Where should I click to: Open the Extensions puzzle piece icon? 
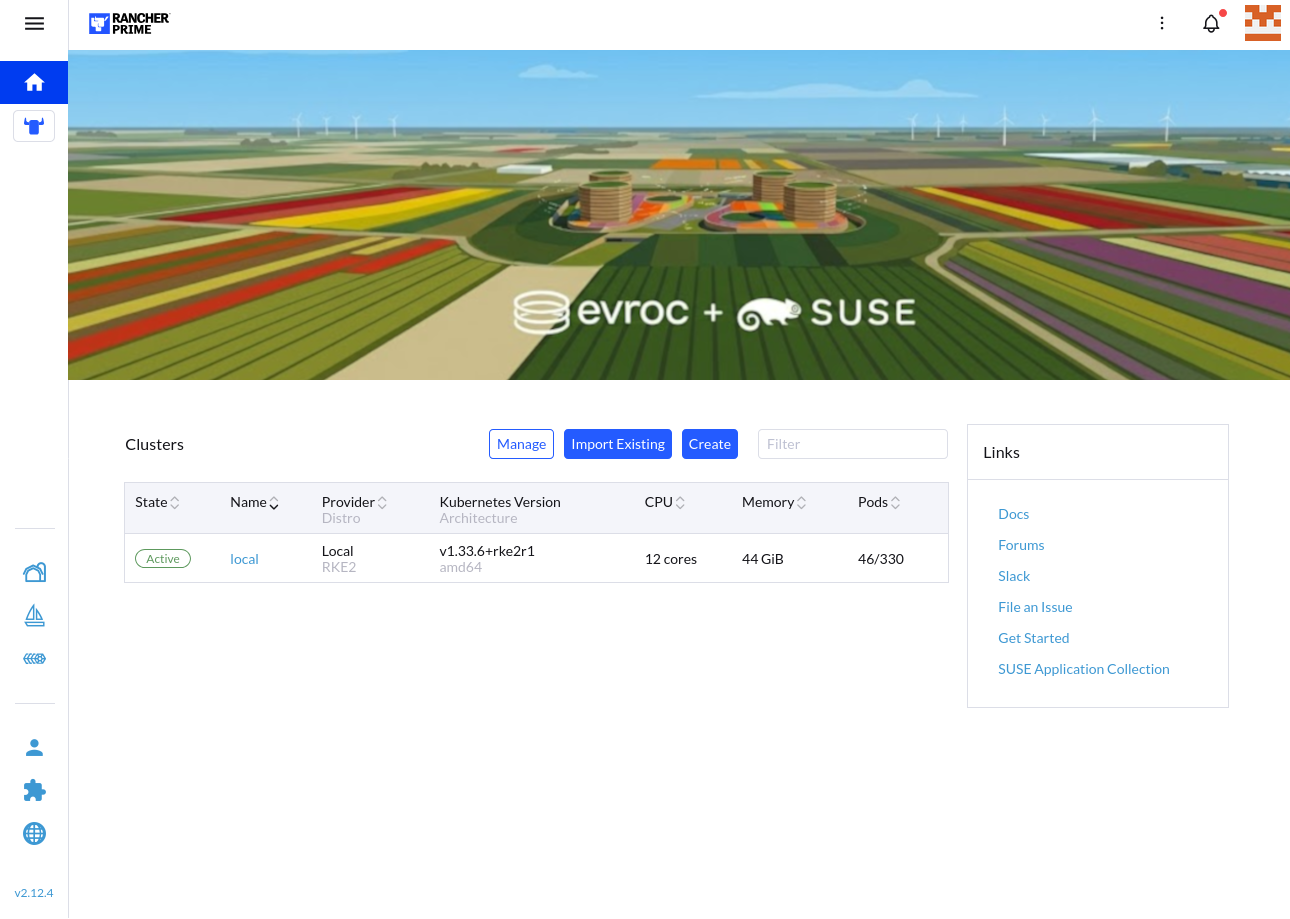[34, 791]
